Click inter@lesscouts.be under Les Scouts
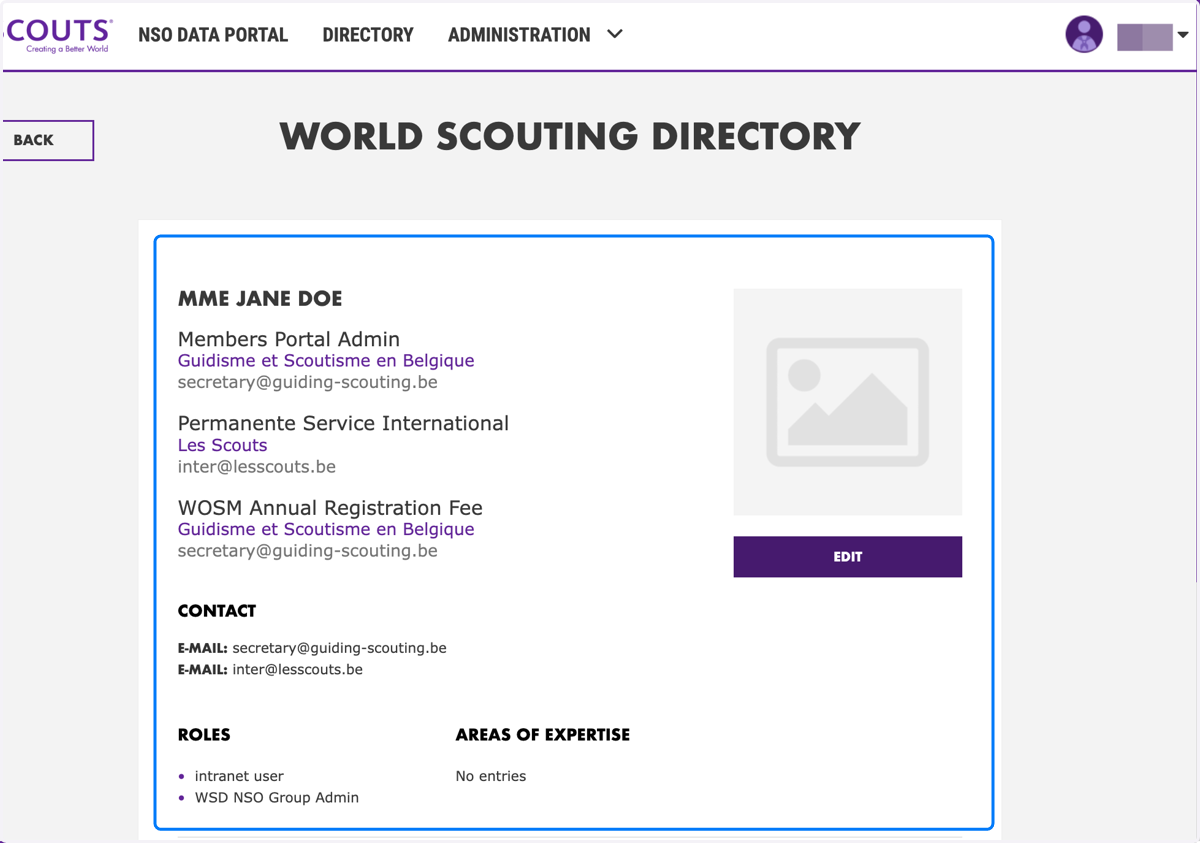 pos(257,467)
